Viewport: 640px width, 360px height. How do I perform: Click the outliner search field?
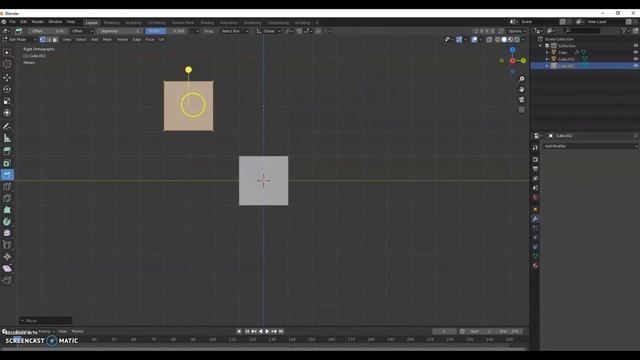pos(582,31)
